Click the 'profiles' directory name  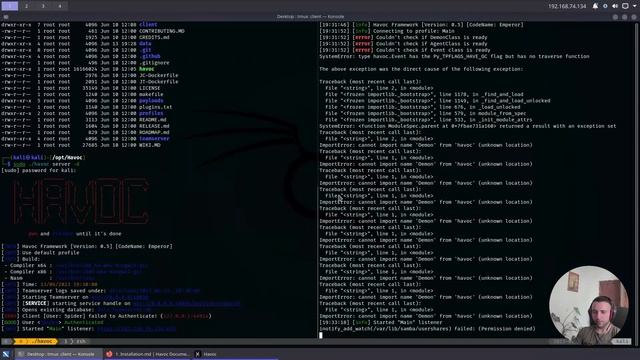pyautogui.click(x=151, y=113)
